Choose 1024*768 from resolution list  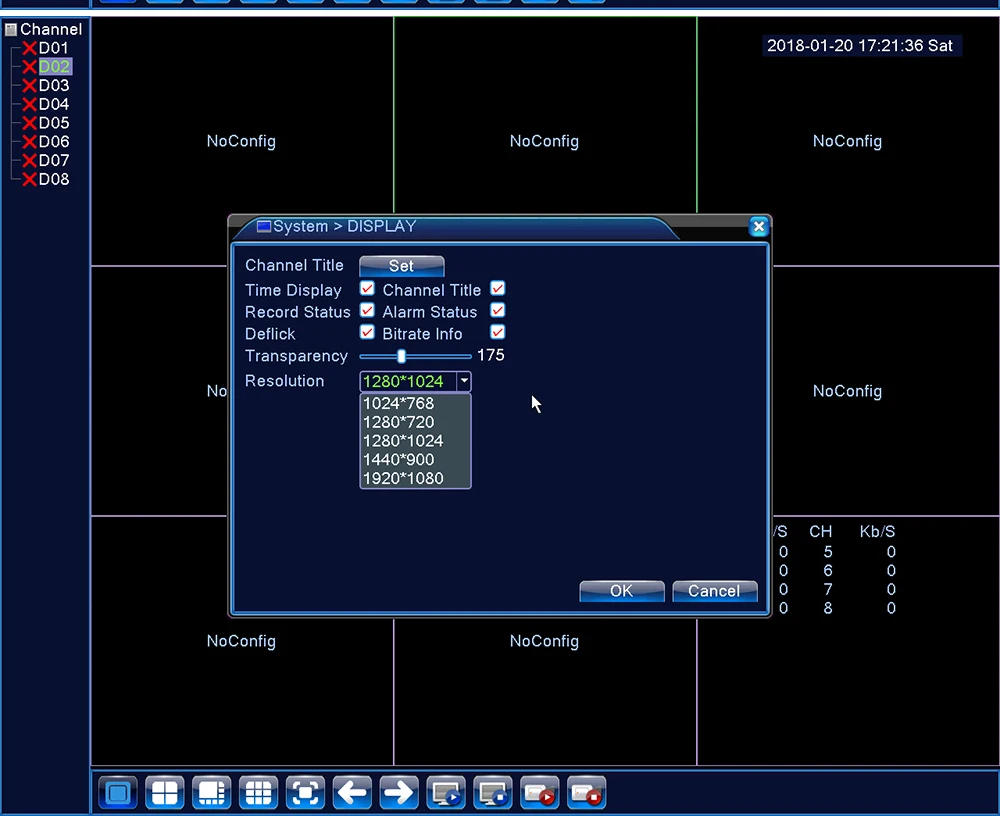click(x=415, y=404)
